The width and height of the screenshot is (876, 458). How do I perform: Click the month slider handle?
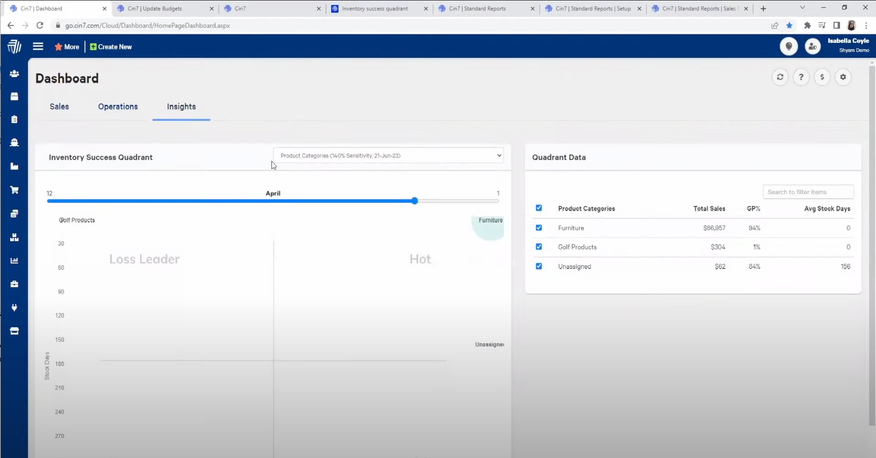(414, 201)
